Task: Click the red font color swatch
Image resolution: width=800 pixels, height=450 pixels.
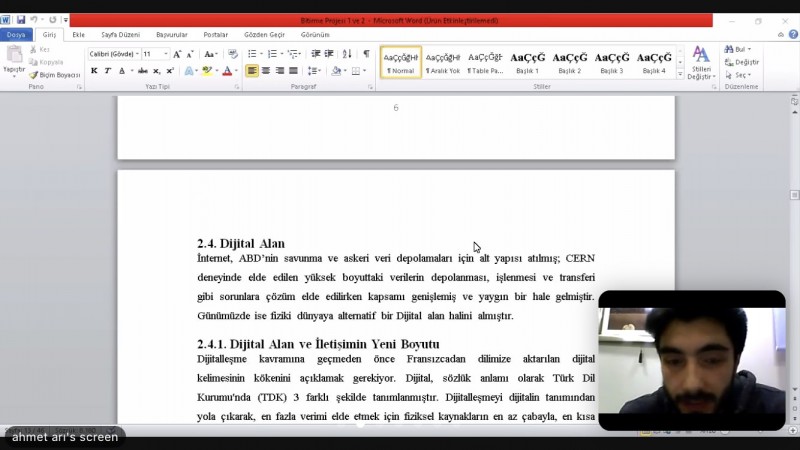Action: (227, 71)
